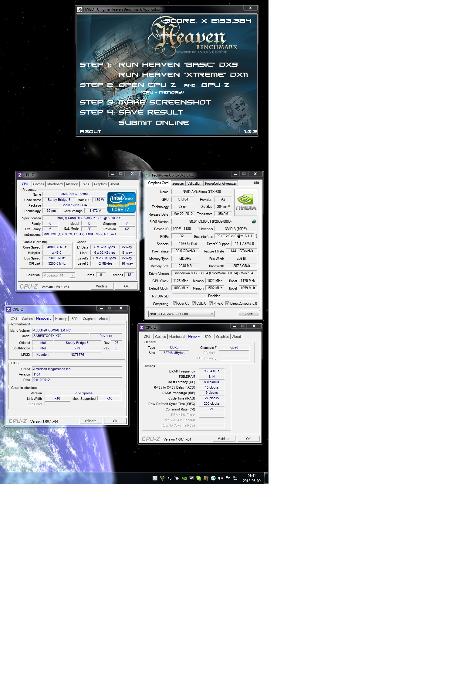Select Make Screenshot in step 3
Screen dimensions: 466x700
(x=165, y=102)
